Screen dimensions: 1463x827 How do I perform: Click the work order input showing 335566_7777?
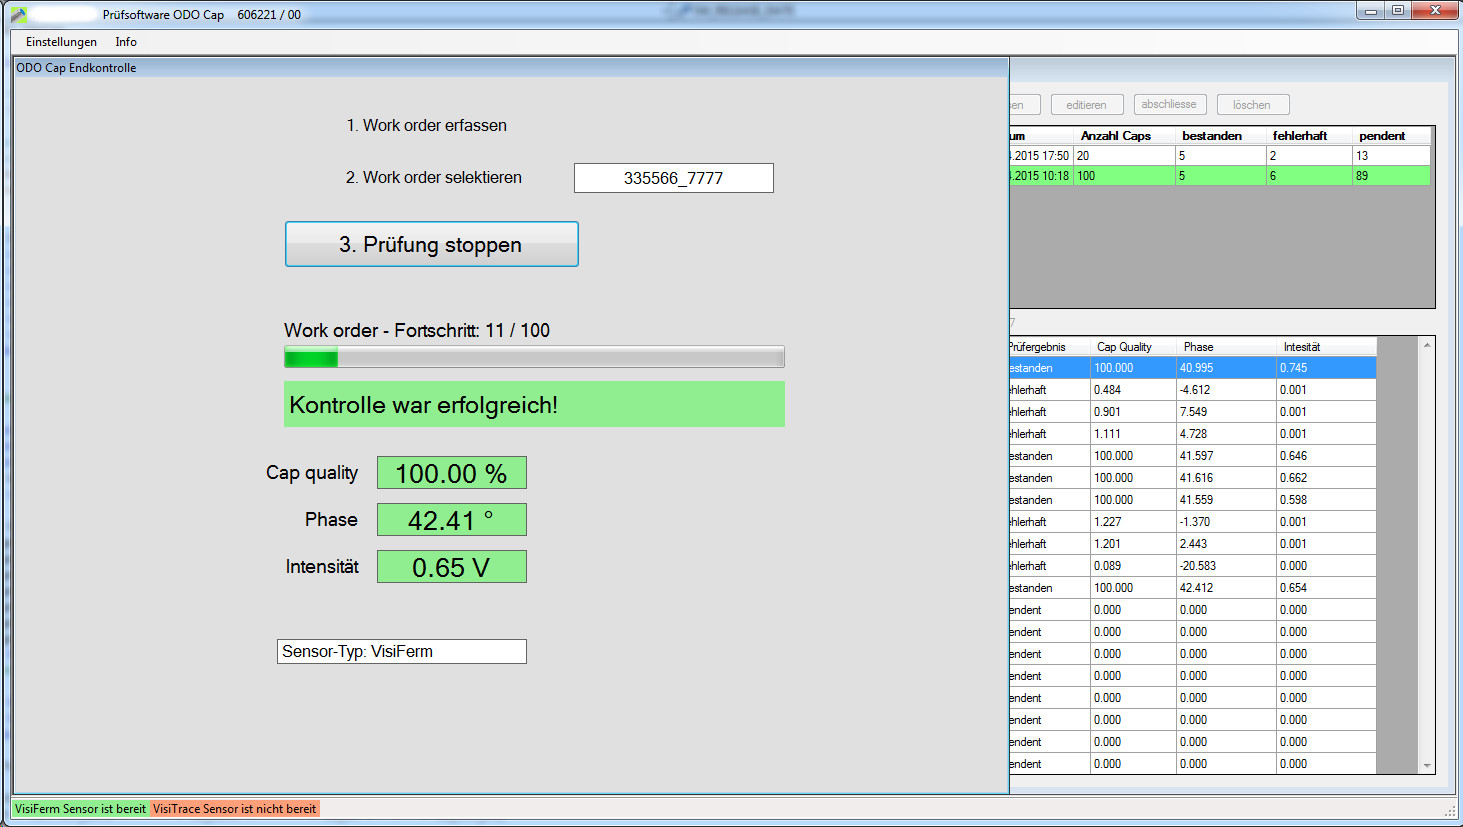[x=673, y=178]
